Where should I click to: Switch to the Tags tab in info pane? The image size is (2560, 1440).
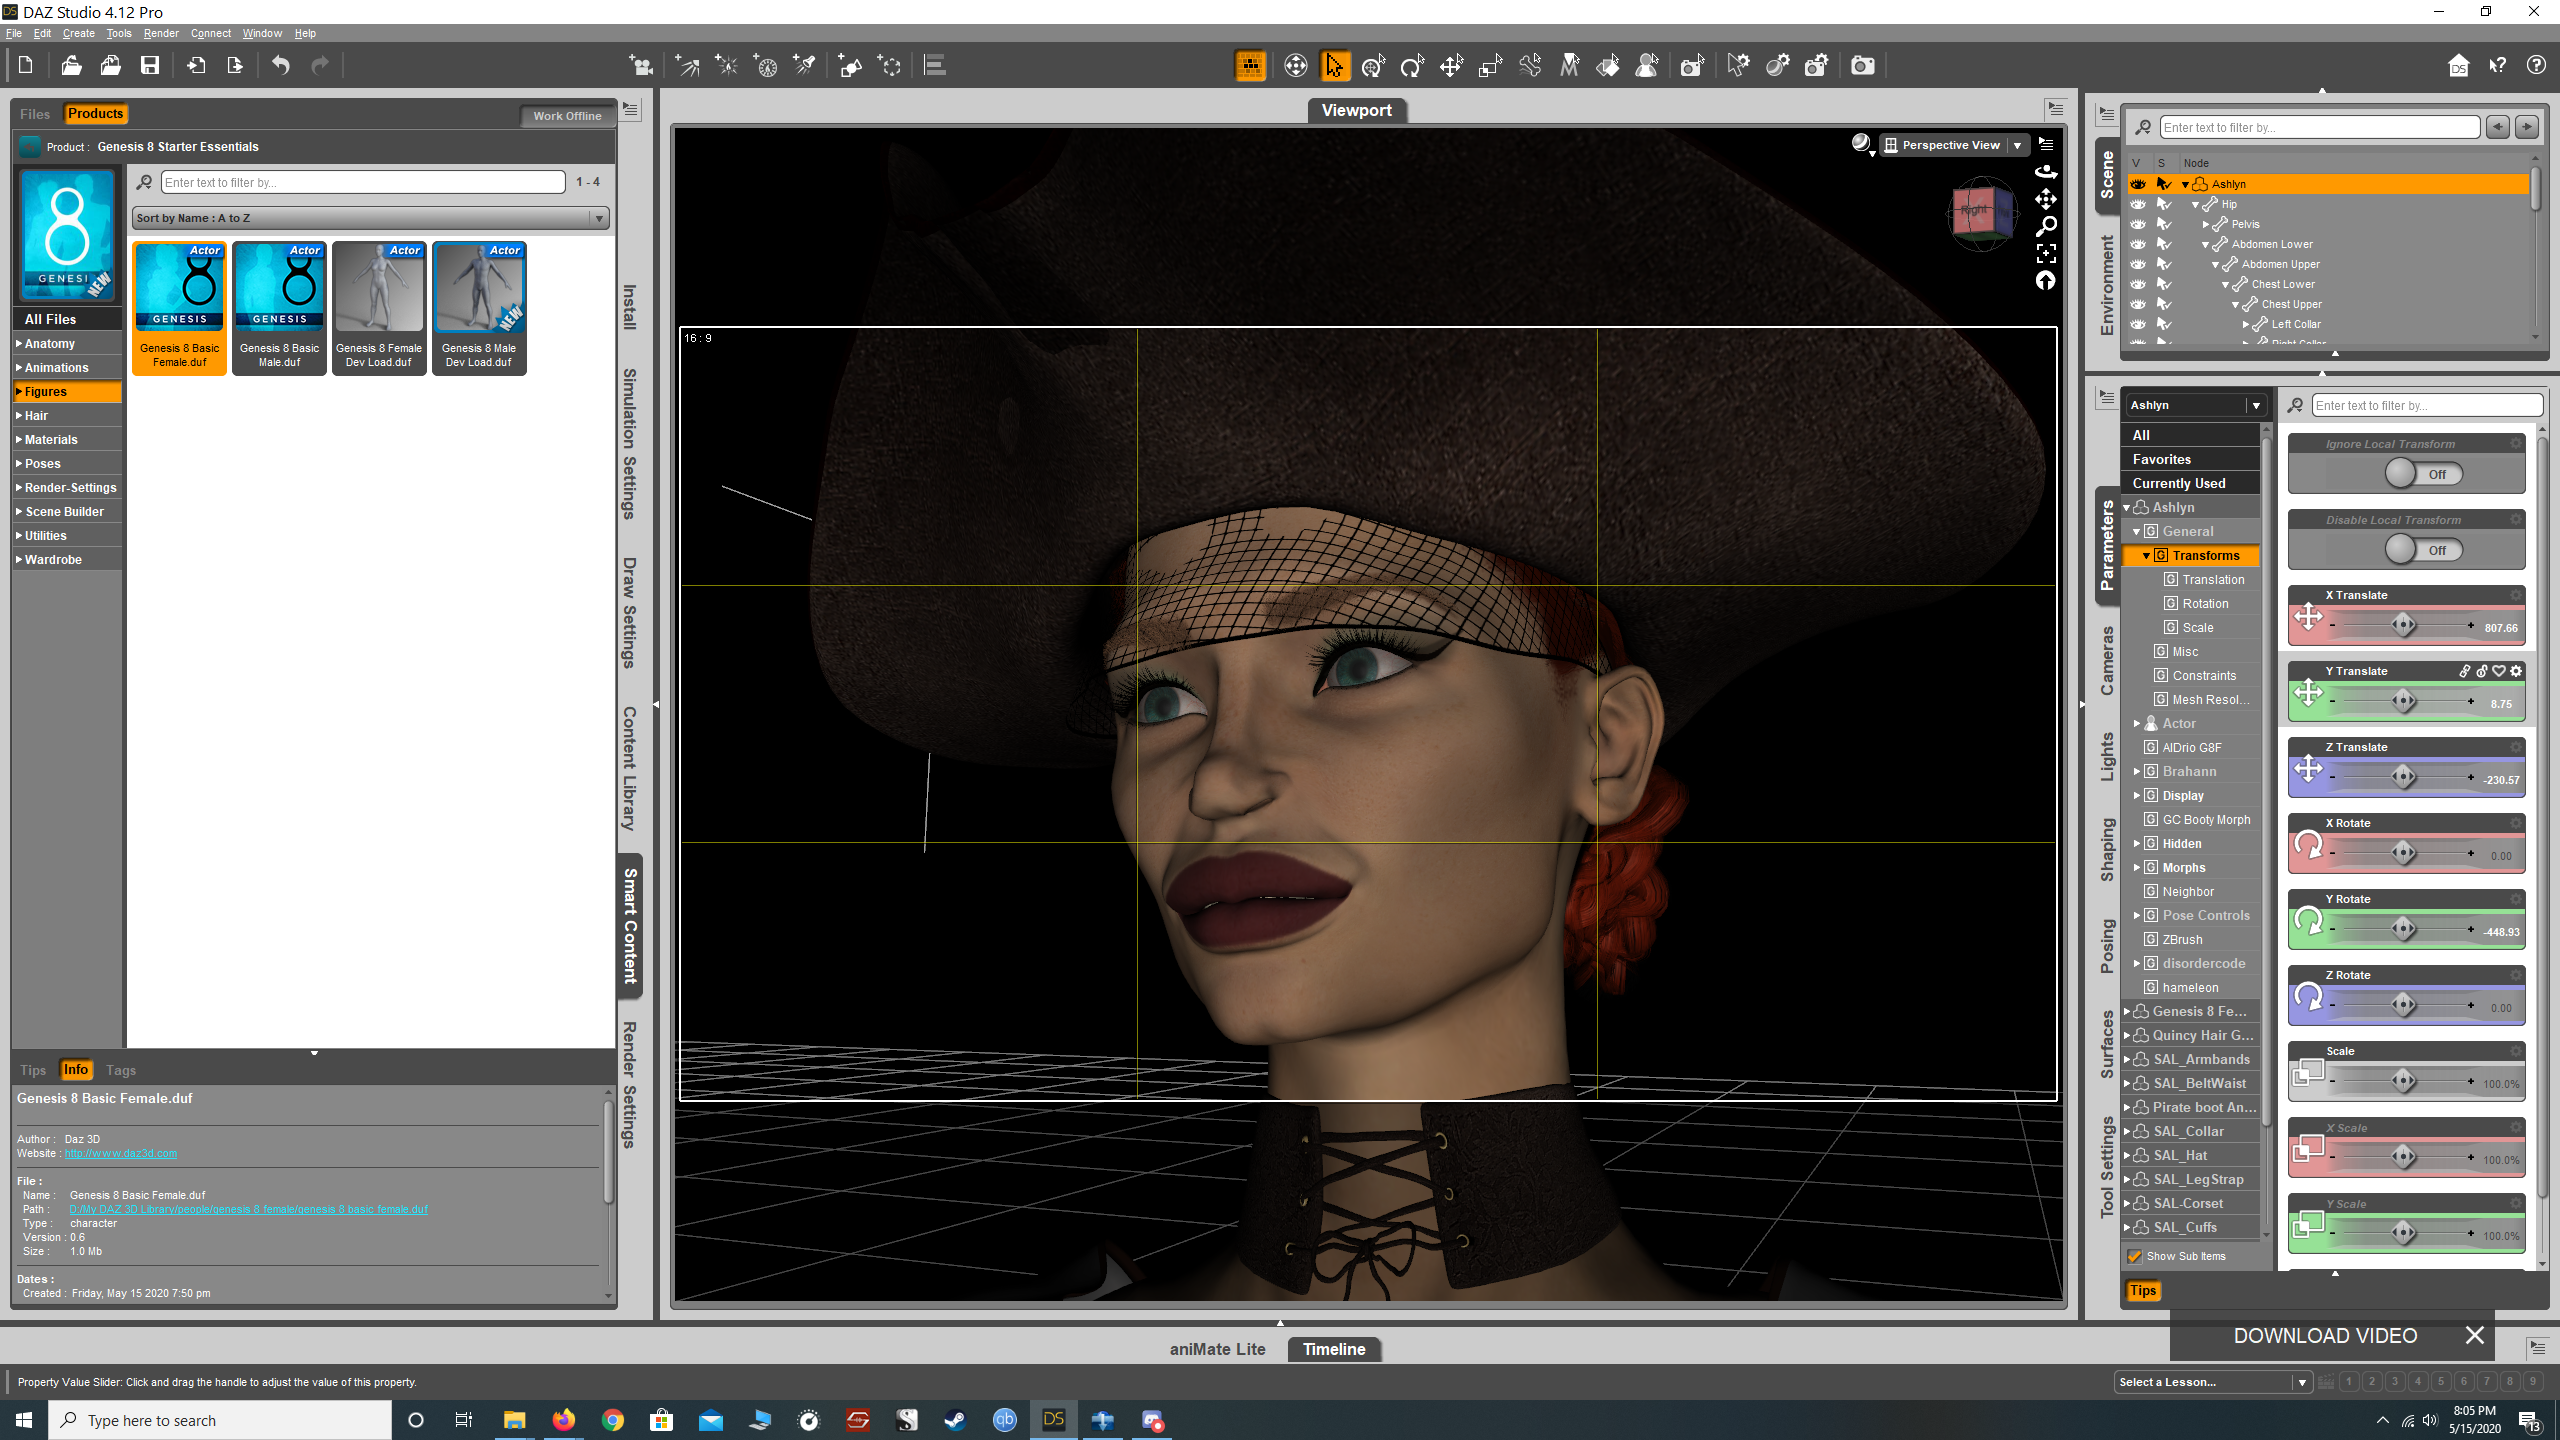click(x=121, y=1070)
